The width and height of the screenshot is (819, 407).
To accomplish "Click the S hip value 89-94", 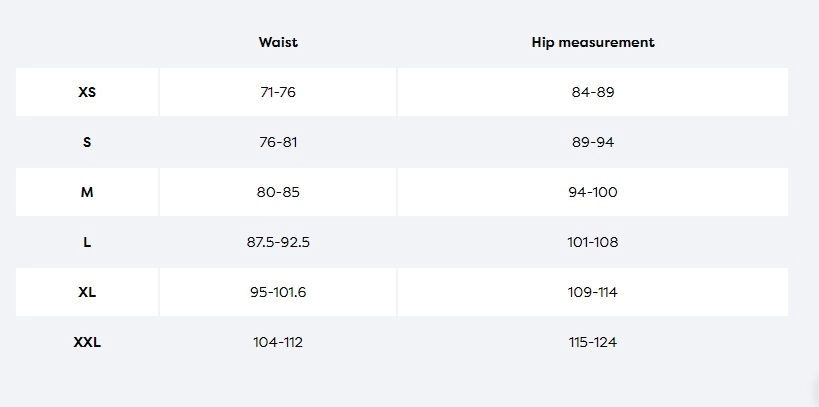I will tap(593, 142).
